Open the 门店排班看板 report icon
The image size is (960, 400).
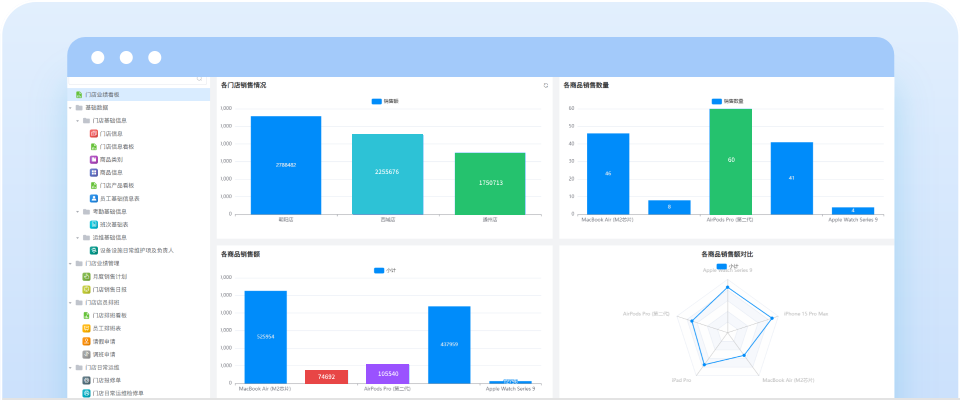86,315
